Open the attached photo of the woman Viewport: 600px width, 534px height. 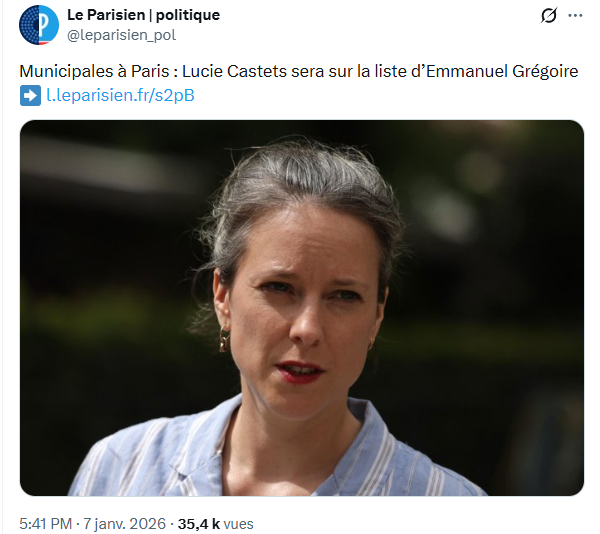pyautogui.click(x=302, y=308)
